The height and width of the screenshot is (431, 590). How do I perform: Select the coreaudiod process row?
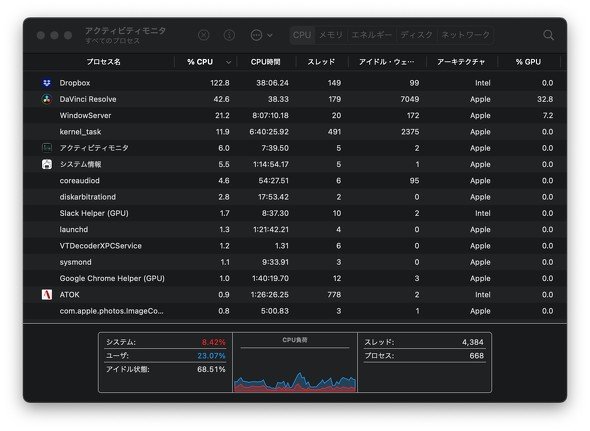click(x=295, y=181)
